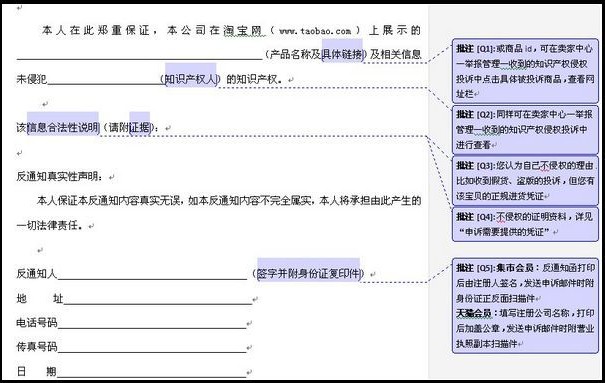605x383 pixels.
Task: Open comment Q5 about 集市会员 signing
Action: 525,305
